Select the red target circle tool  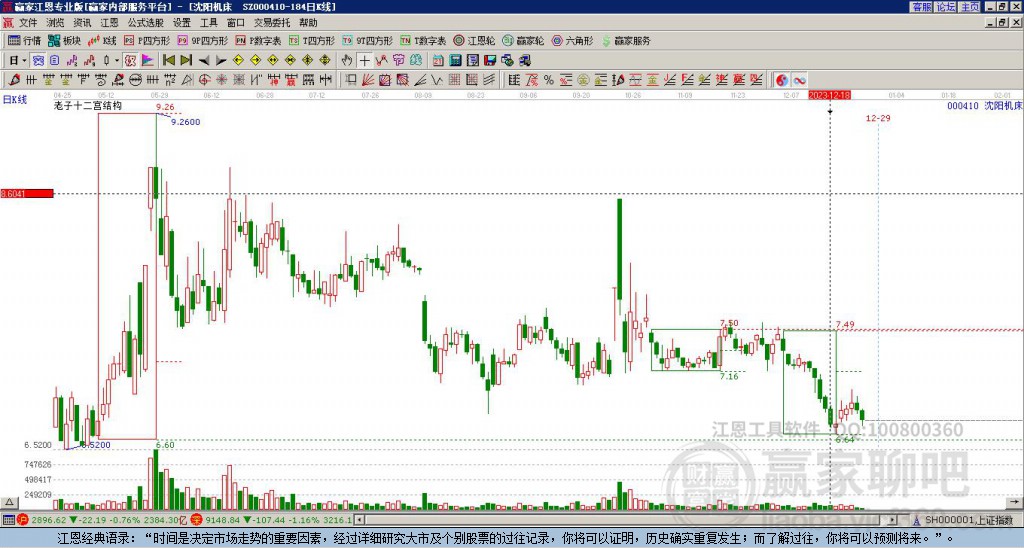(204, 80)
